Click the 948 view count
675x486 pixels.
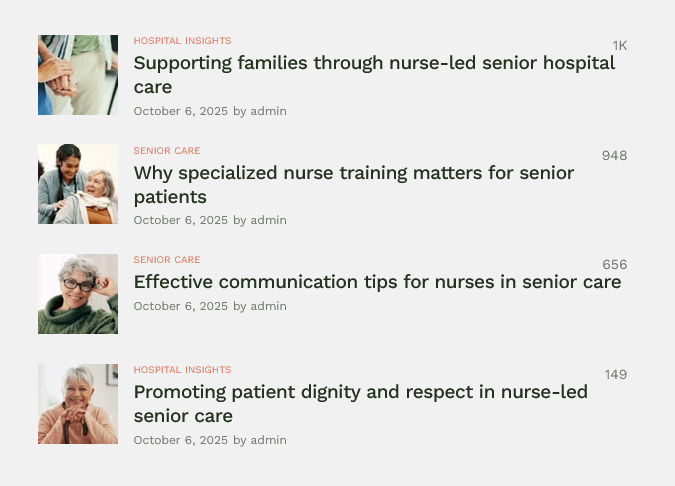click(614, 156)
